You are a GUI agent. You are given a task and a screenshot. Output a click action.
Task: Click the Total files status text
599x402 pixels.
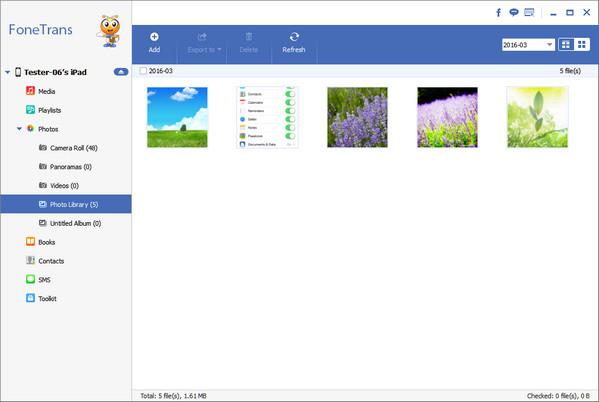[x=173, y=396]
